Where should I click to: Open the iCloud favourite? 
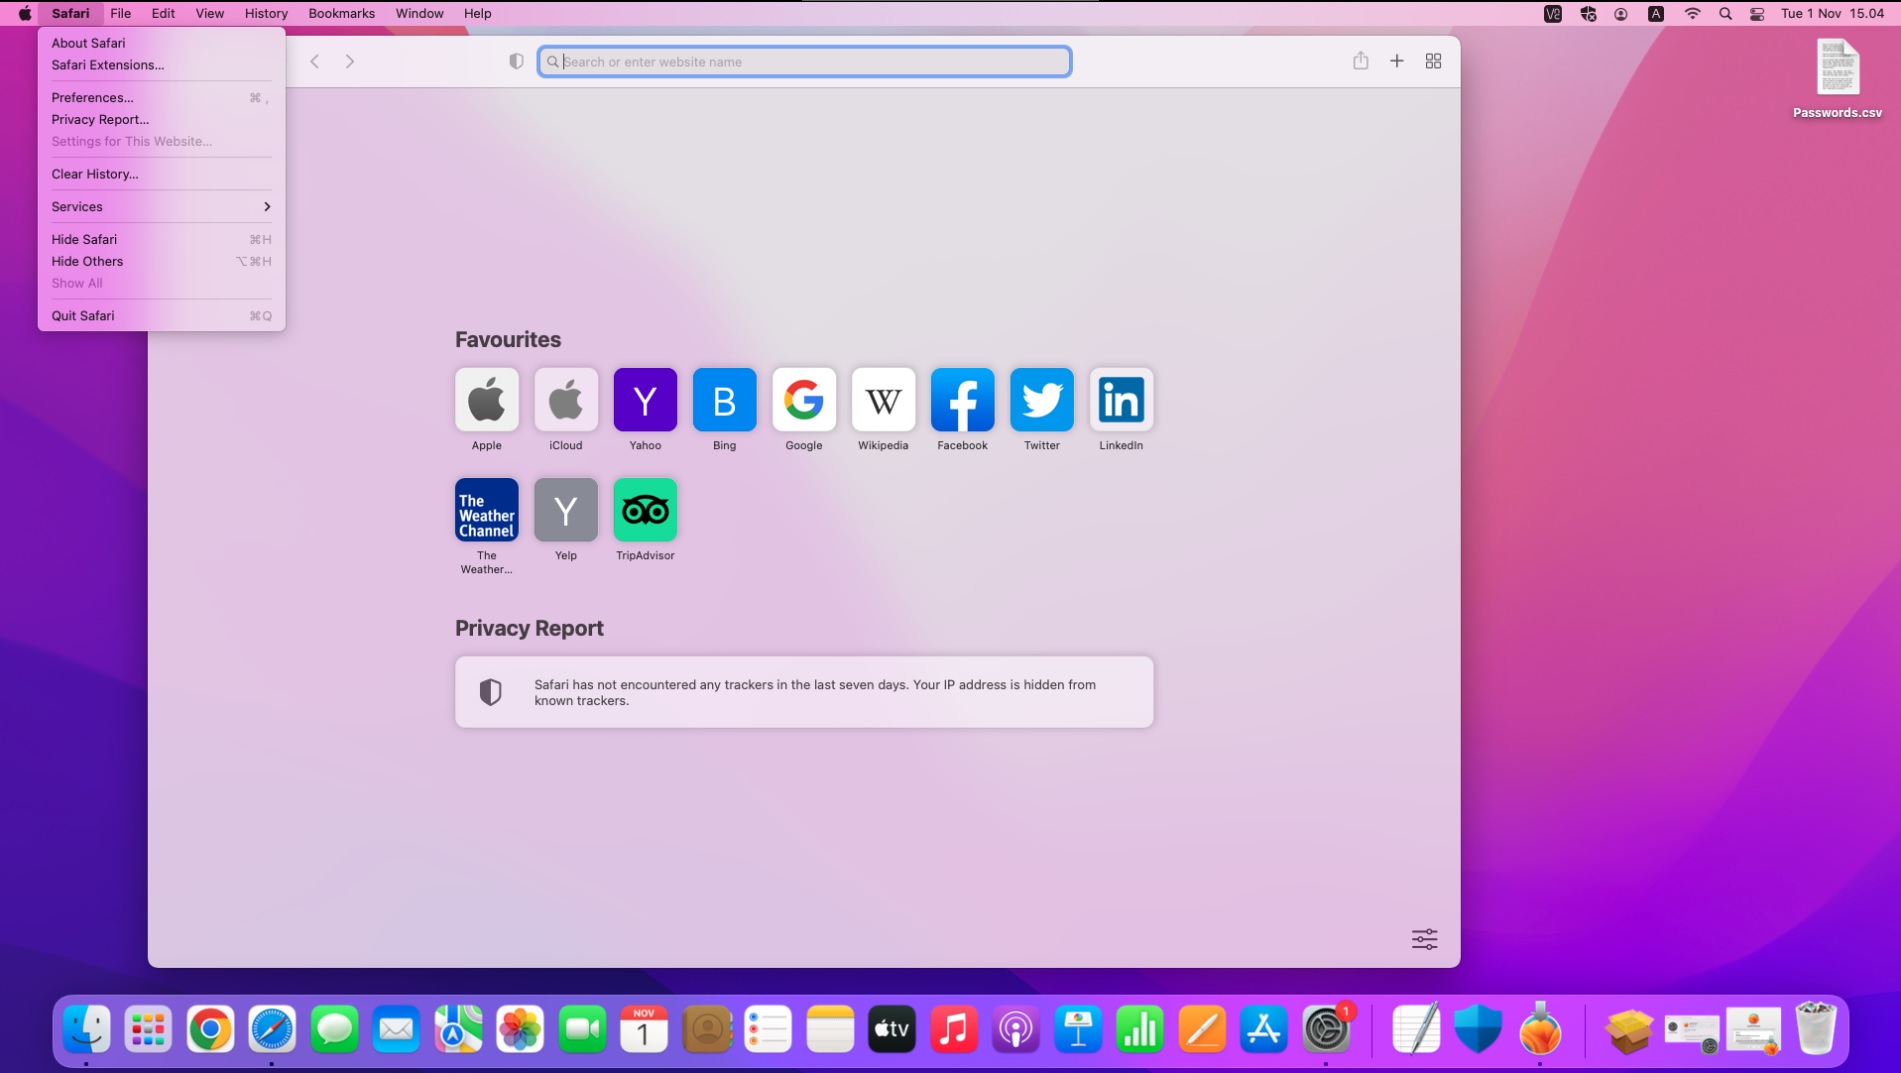click(x=566, y=400)
